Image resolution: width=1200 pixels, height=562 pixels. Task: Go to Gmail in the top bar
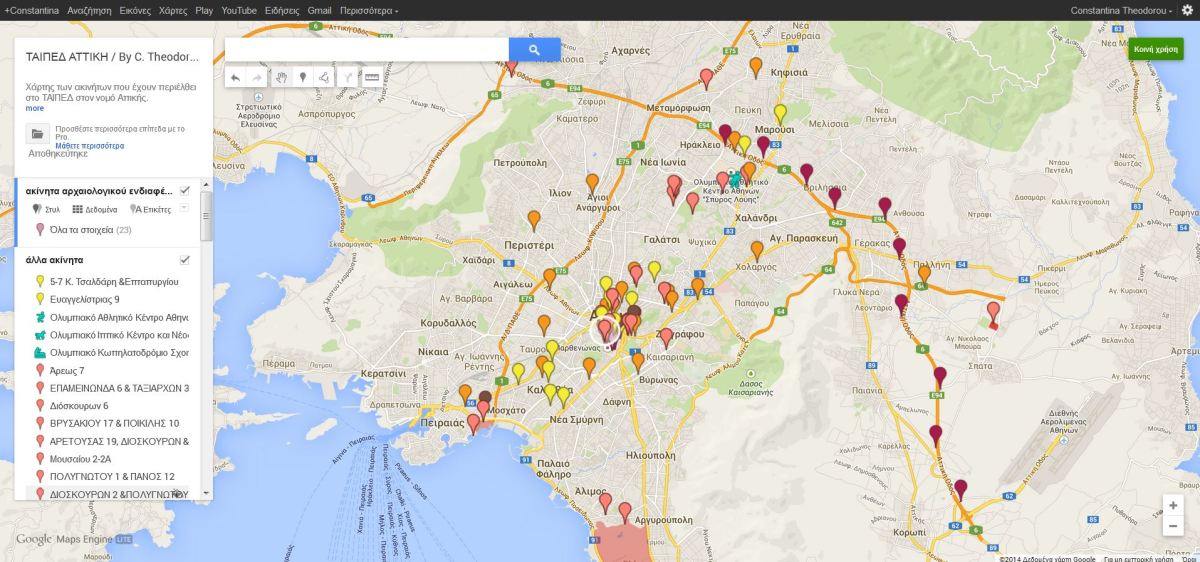point(319,9)
